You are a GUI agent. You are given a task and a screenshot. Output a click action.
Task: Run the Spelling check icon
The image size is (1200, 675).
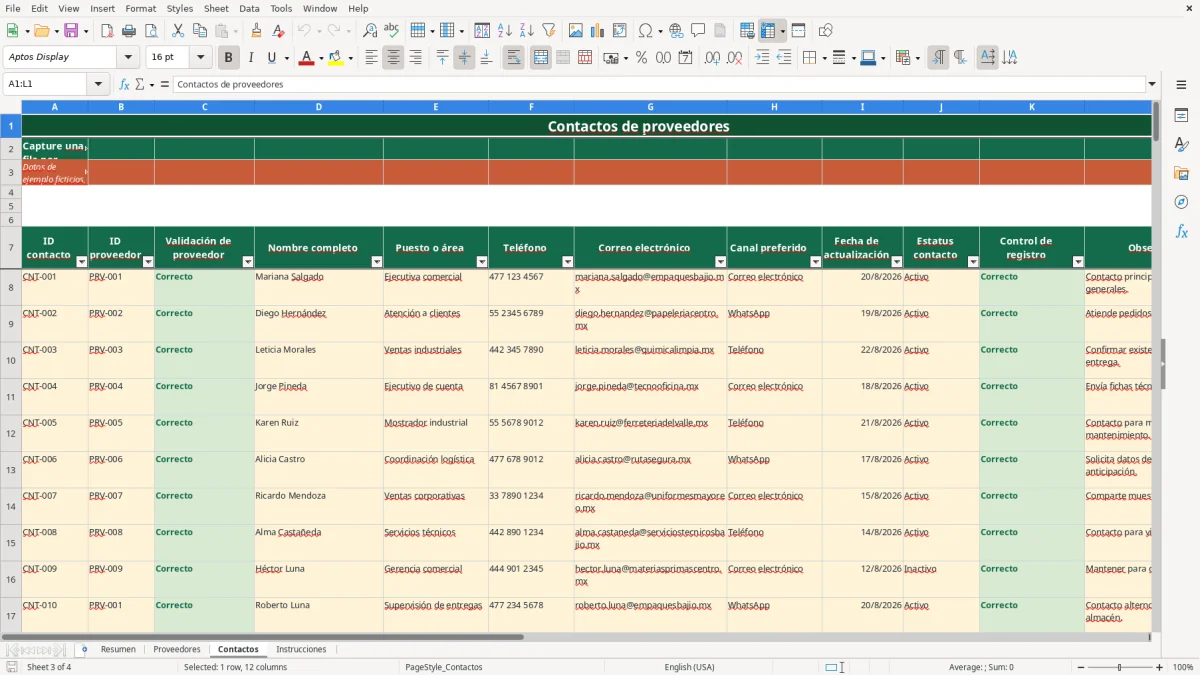[392, 31]
